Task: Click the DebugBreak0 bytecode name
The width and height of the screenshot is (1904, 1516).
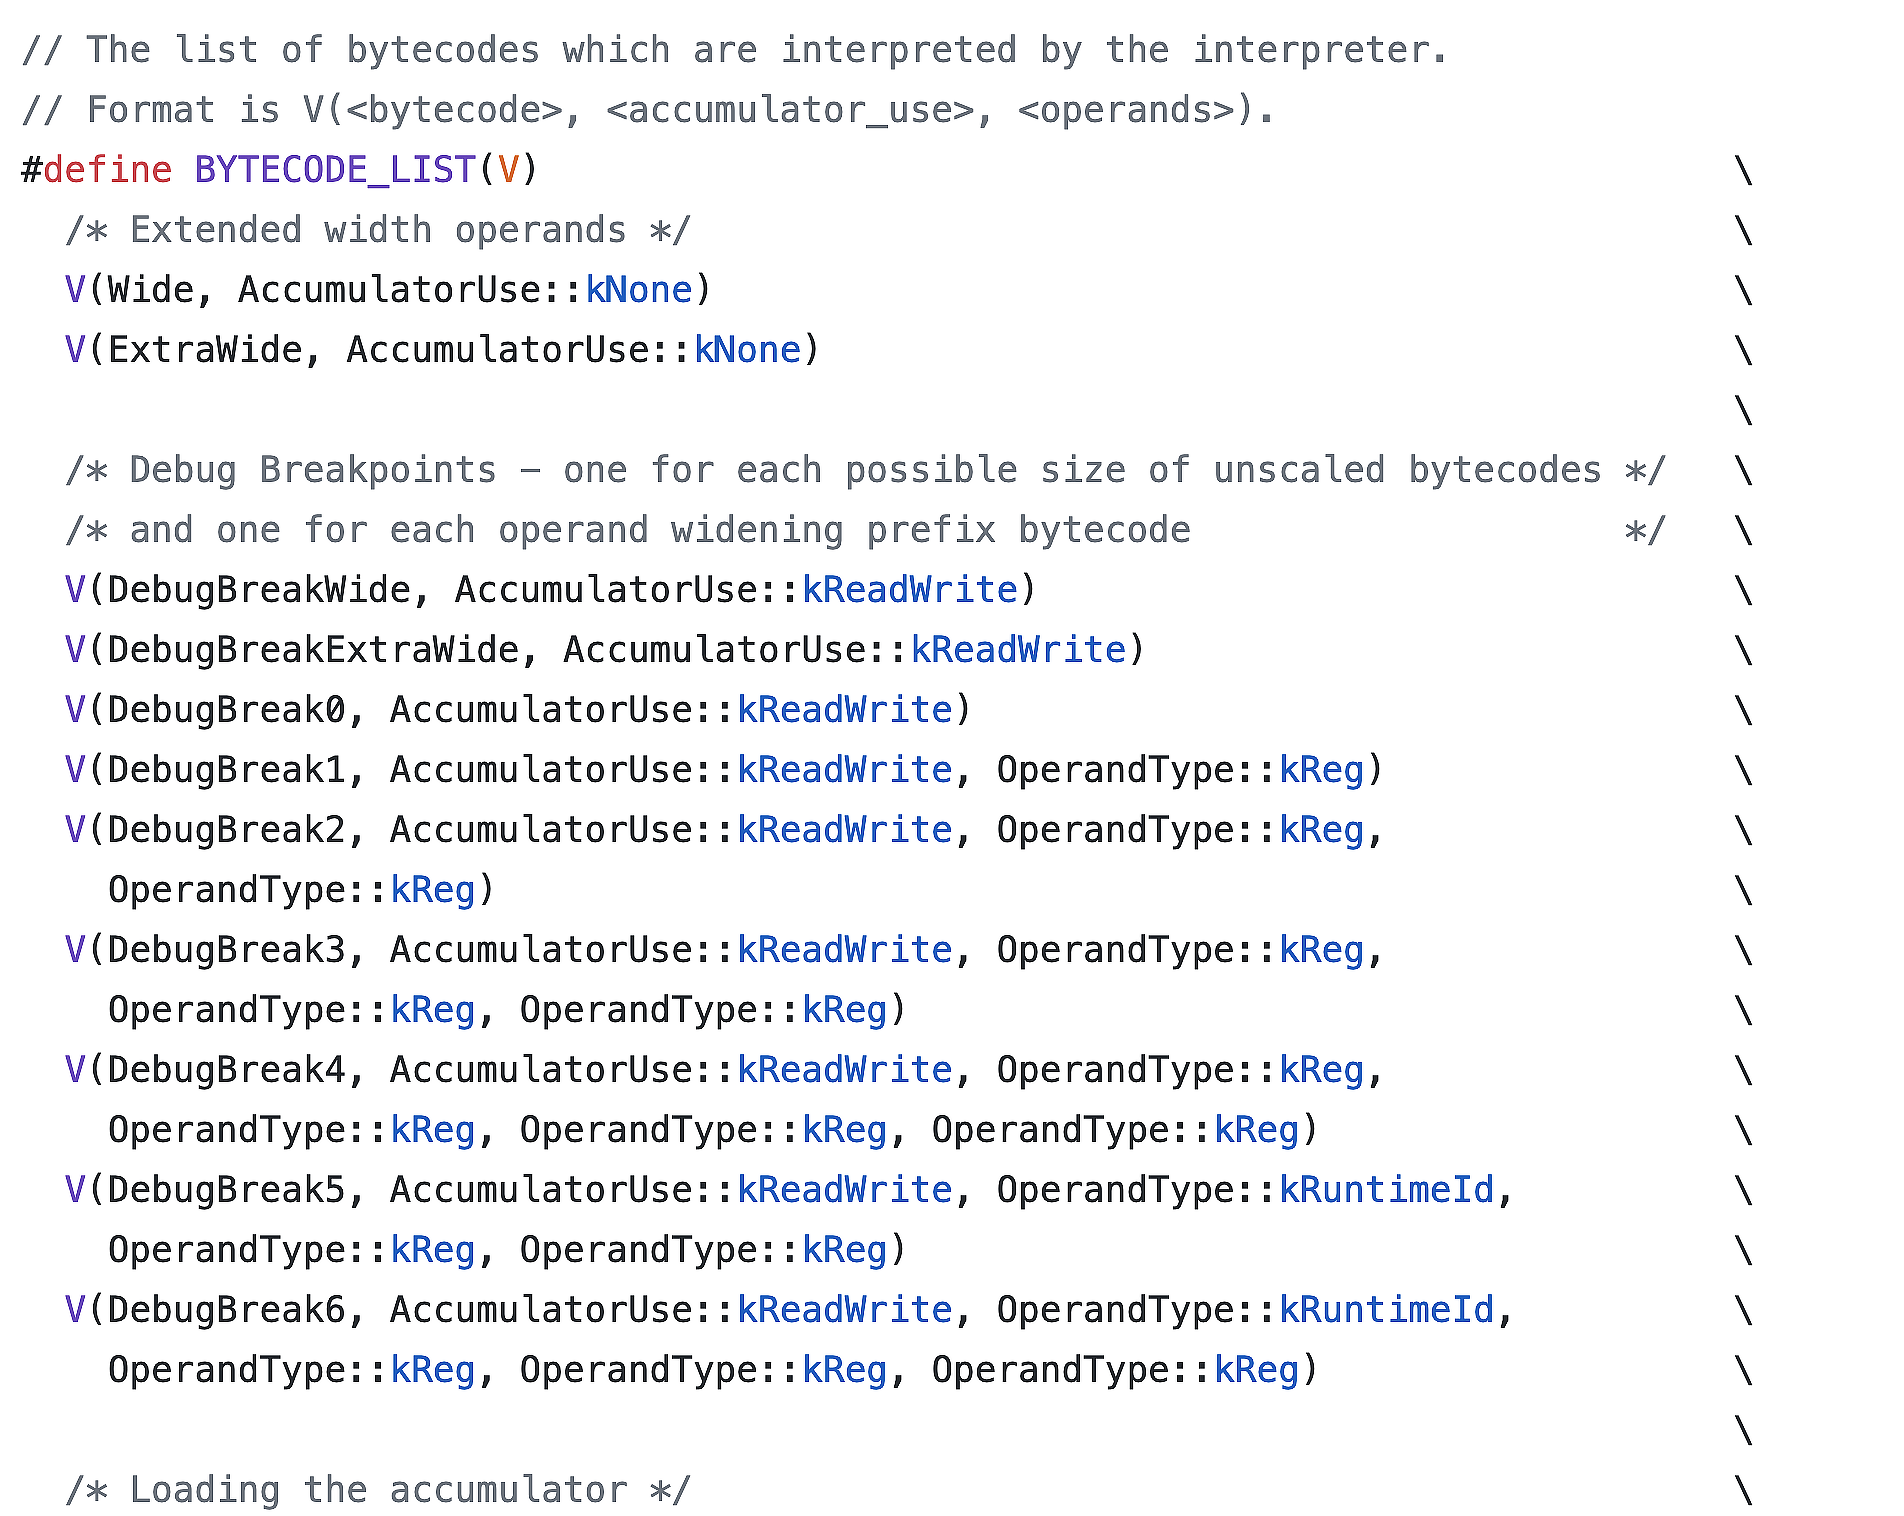Action: click(226, 710)
